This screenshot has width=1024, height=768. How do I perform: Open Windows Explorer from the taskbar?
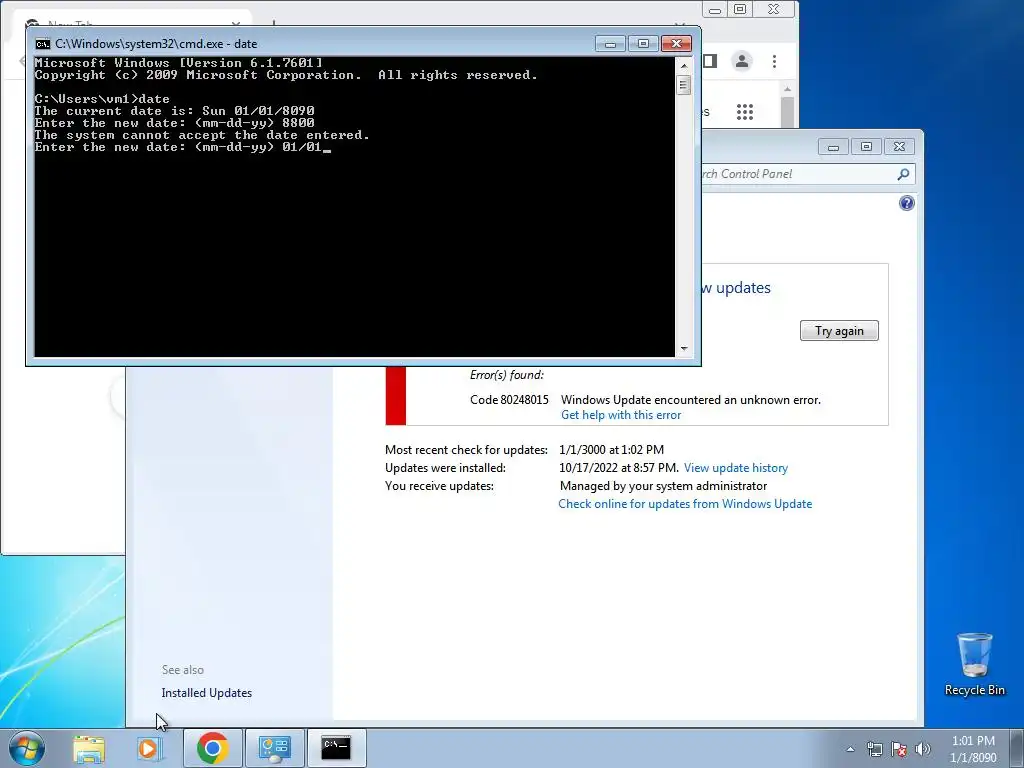coord(89,748)
